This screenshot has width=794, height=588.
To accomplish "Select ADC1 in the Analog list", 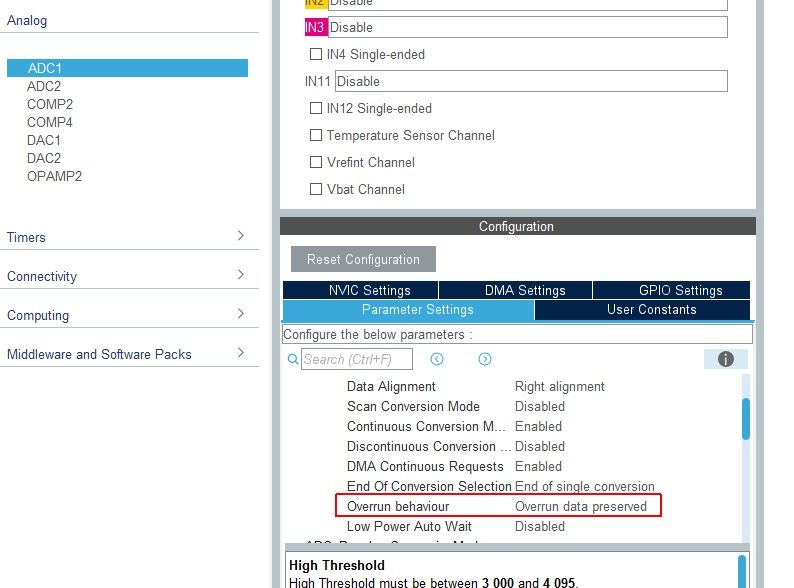I will click(127, 68).
